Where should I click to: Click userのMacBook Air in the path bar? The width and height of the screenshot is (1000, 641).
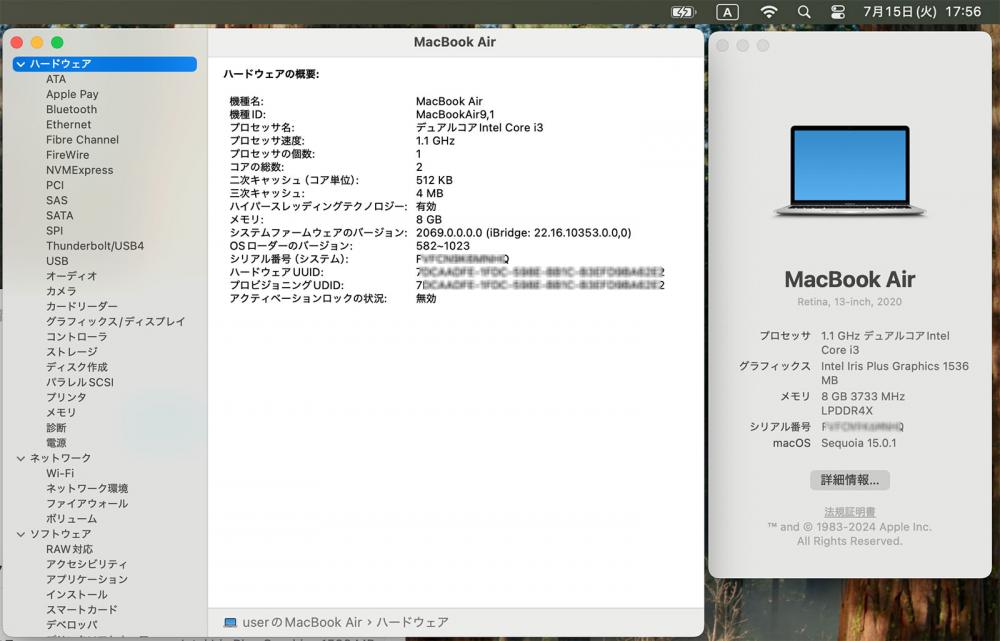click(x=302, y=623)
